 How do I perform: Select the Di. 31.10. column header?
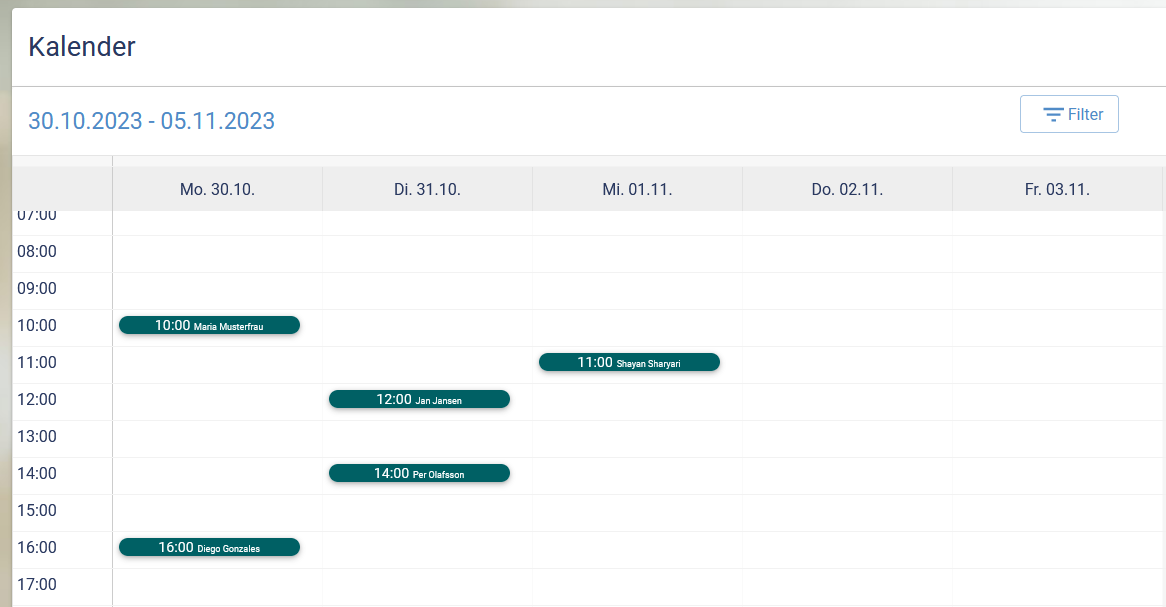pyautogui.click(x=427, y=189)
